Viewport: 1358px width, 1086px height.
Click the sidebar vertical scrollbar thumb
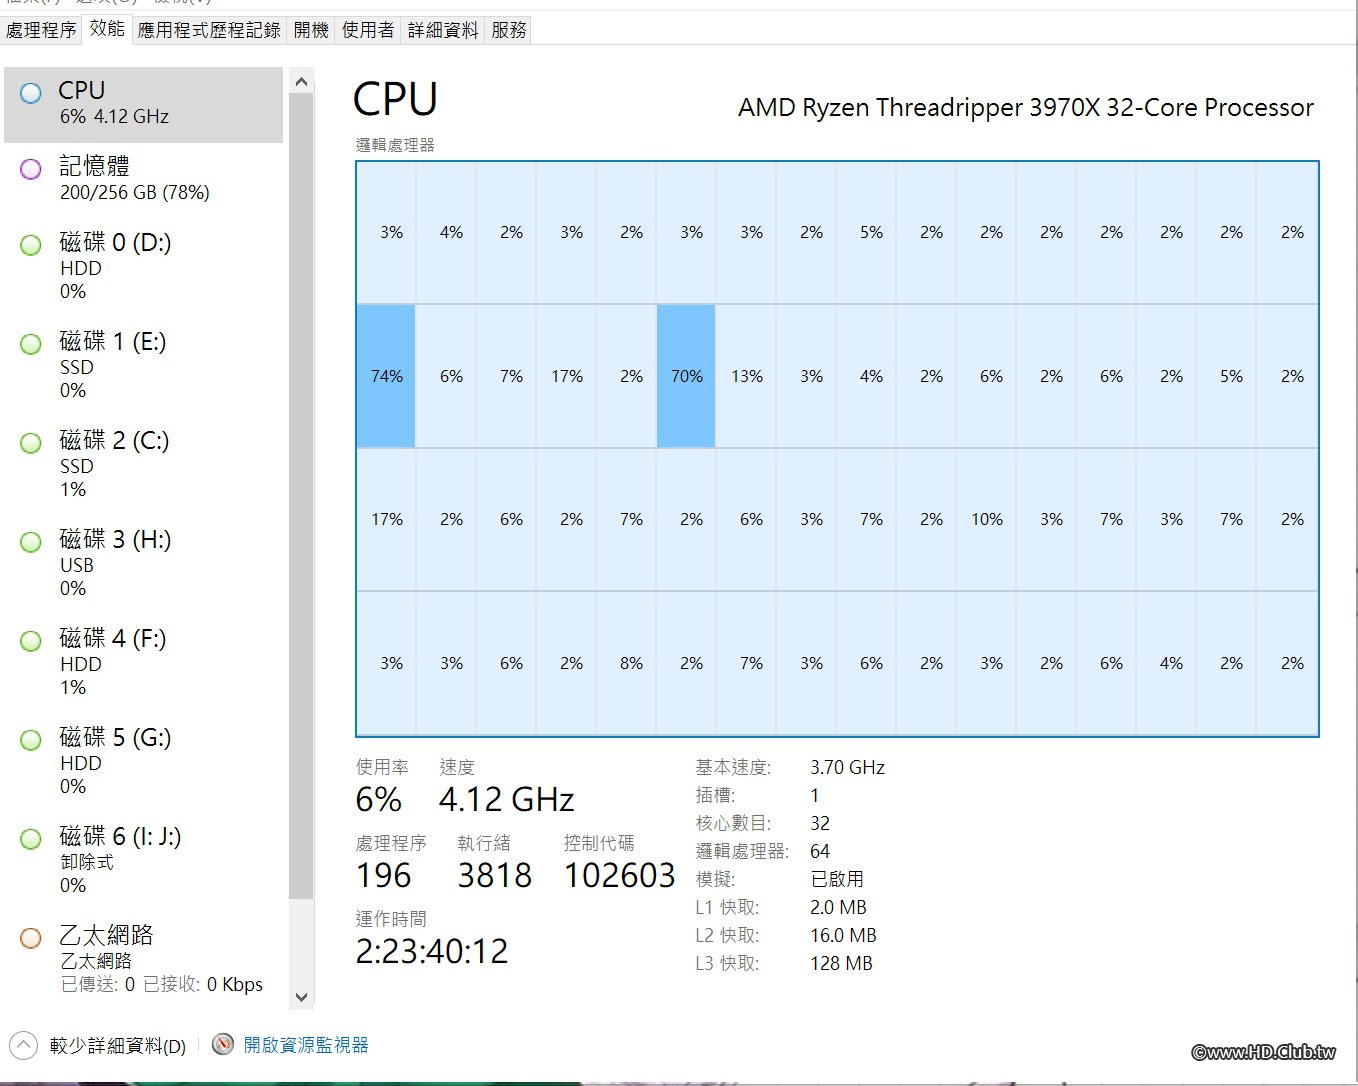tap(301, 497)
